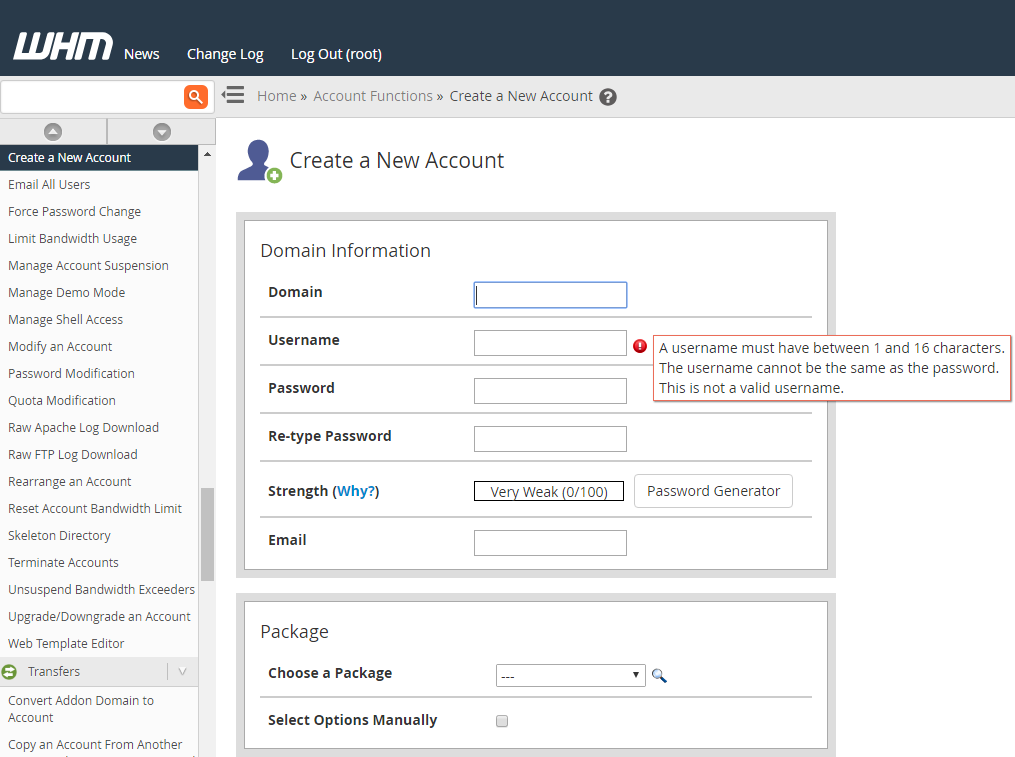
Task: Open the Choose a Package dropdown
Action: (x=570, y=675)
